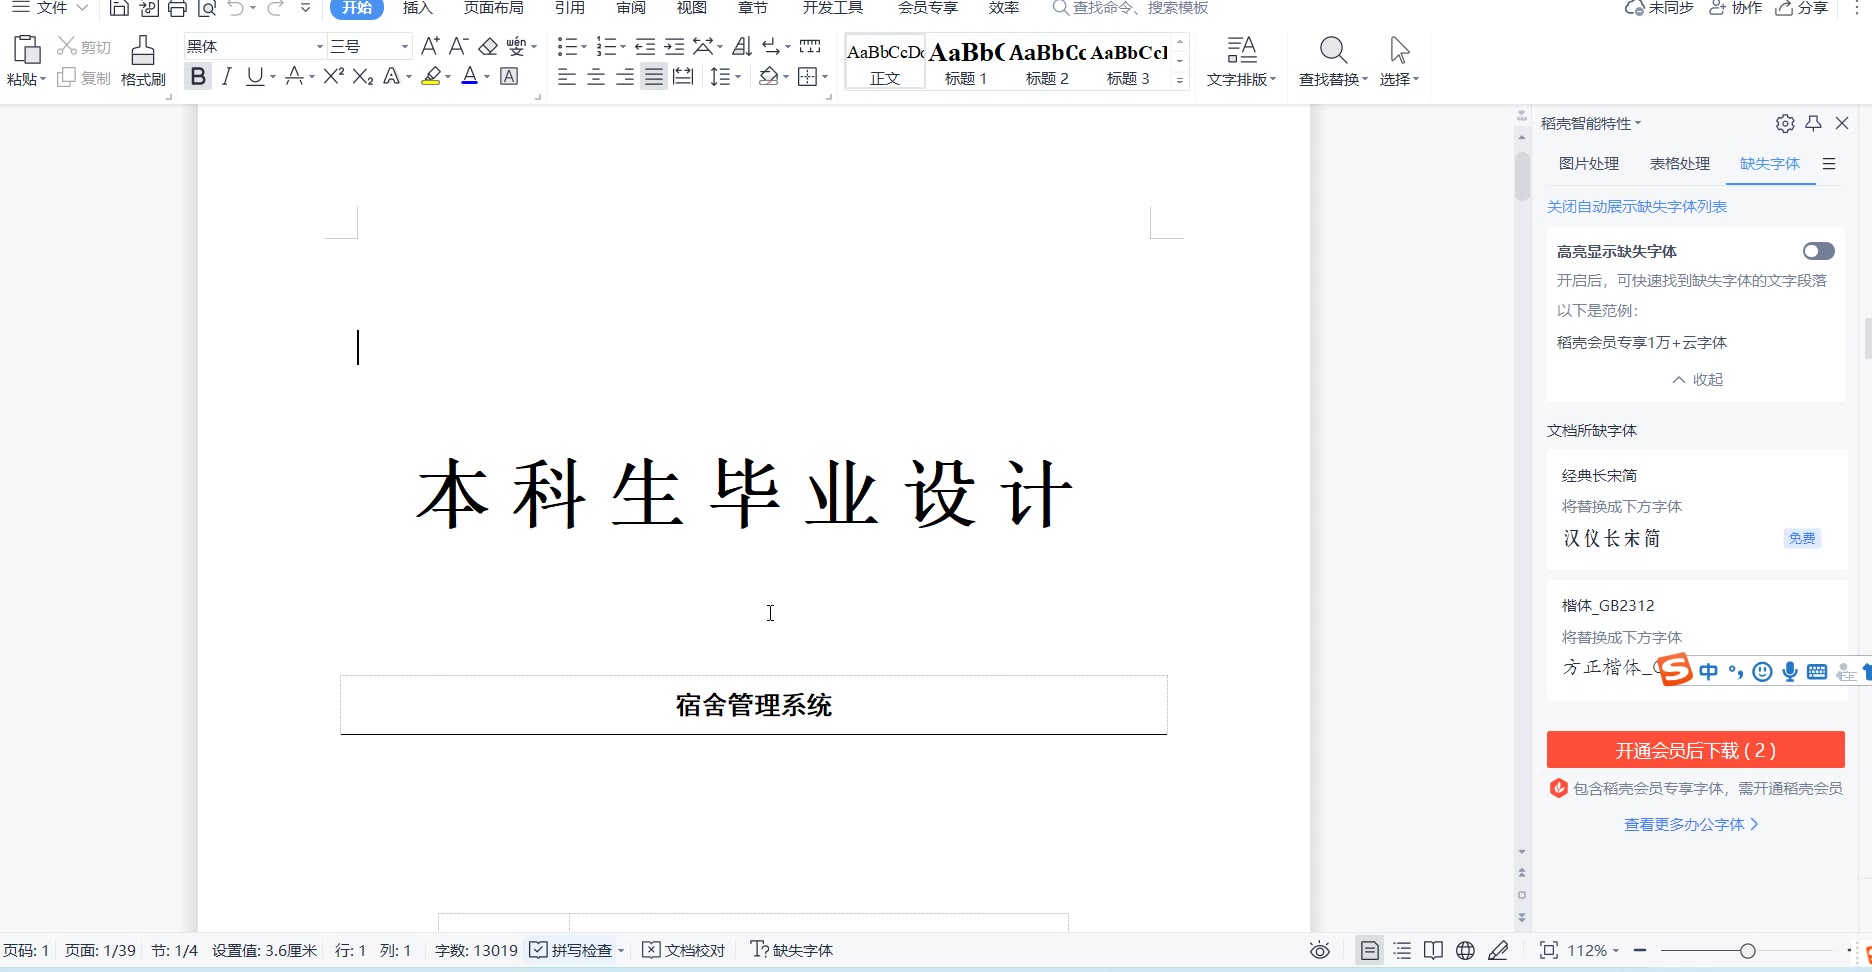1872x972 pixels.
Task: Open the panel's more options menu icon
Action: tap(1829, 163)
